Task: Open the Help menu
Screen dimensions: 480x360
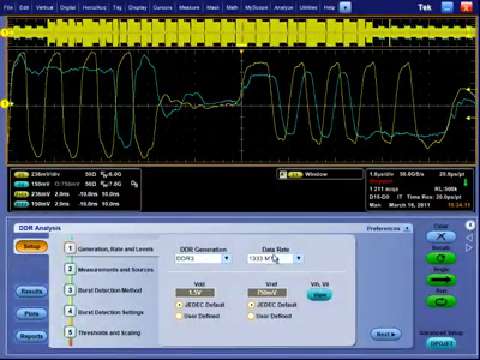Action: pos(329,7)
